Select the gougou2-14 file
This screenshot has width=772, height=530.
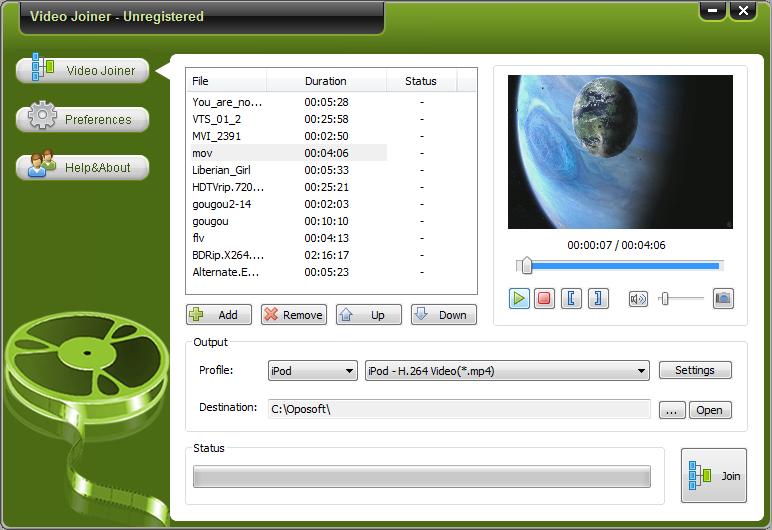click(x=331, y=204)
